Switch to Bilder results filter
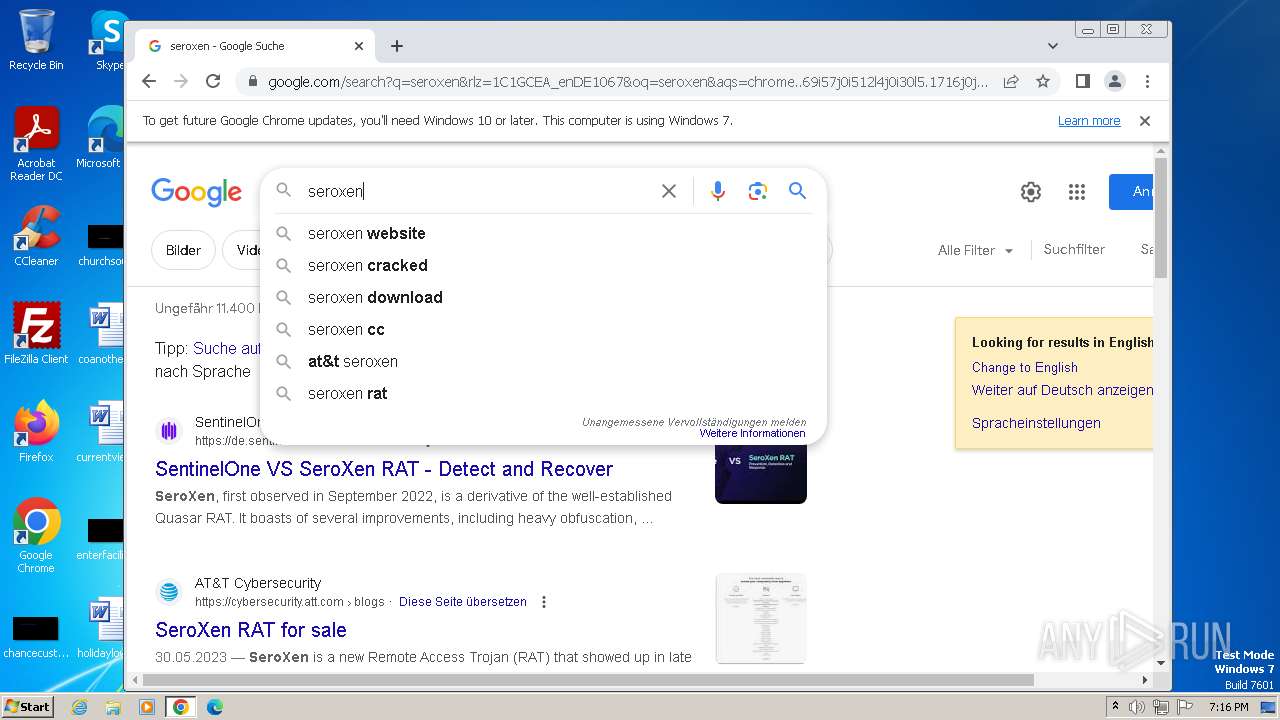Image resolution: width=1280 pixels, height=720 pixels. click(x=184, y=250)
